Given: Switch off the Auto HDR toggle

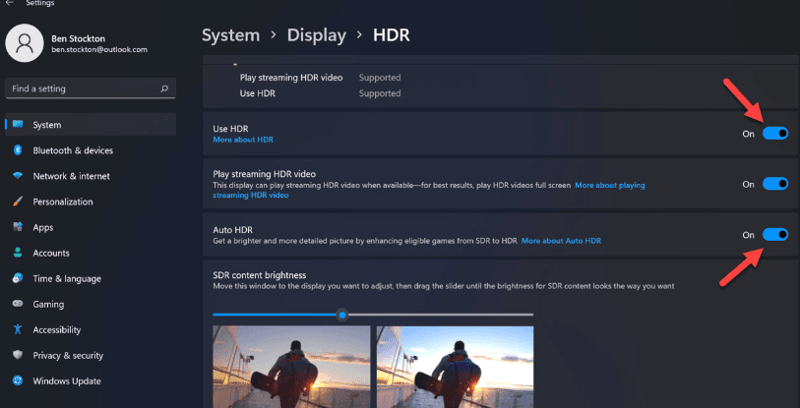Looking at the screenshot, I should [x=775, y=235].
